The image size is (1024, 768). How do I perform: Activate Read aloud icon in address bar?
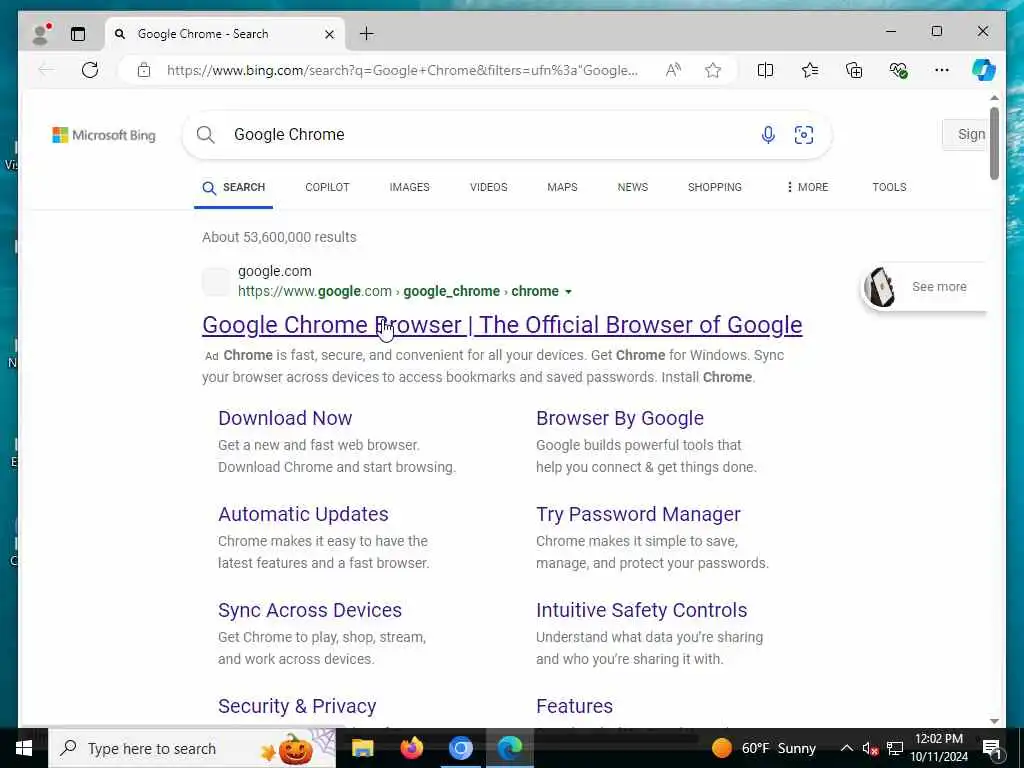(x=673, y=70)
